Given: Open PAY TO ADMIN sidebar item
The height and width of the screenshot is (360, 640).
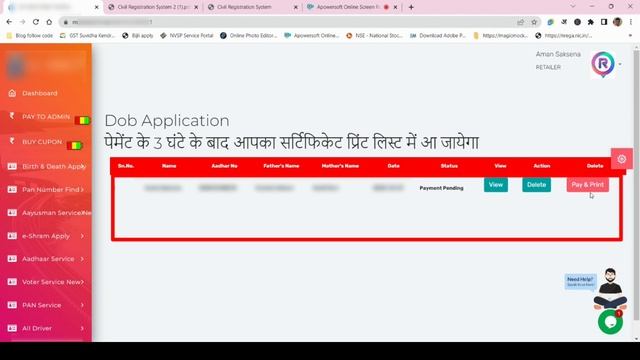Looking at the screenshot, I should [46, 117].
